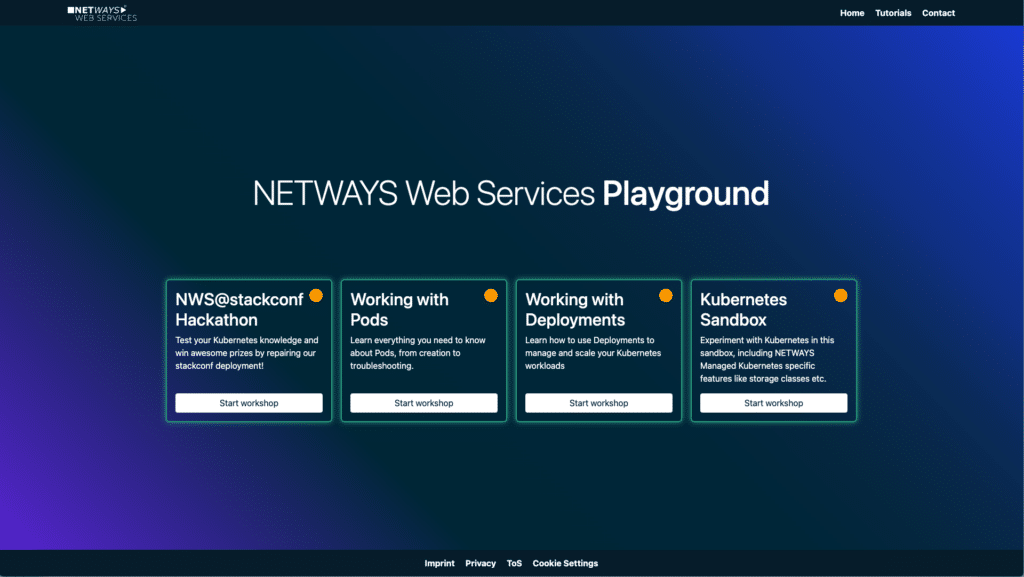Image resolution: width=1024 pixels, height=577 pixels.
Task: Start the Kubernetes Sandbox workshop
Action: pyautogui.click(x=774, y=403)
